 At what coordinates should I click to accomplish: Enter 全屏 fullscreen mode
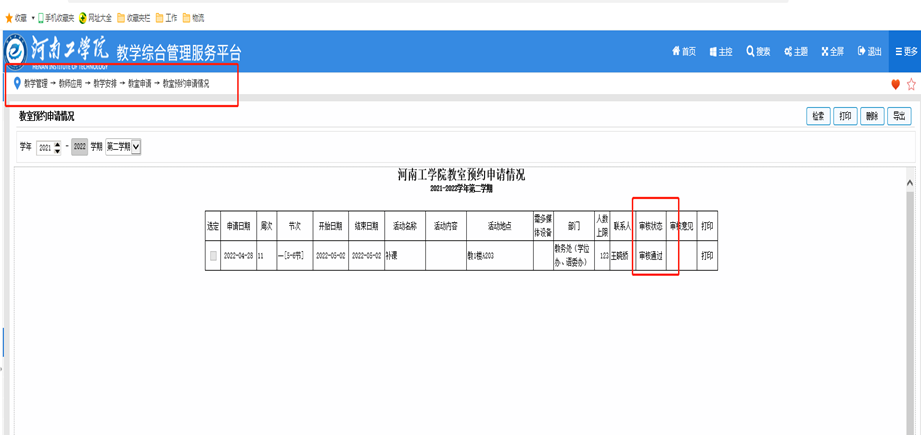[833, 52]
